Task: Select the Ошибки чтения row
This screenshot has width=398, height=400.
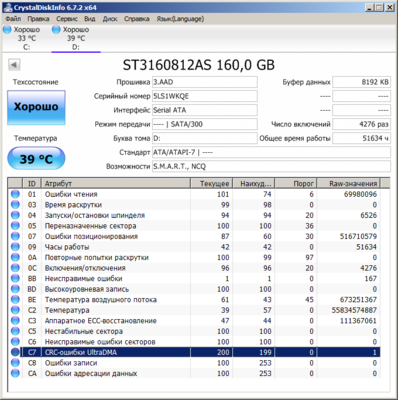Action: coord(194,194)
